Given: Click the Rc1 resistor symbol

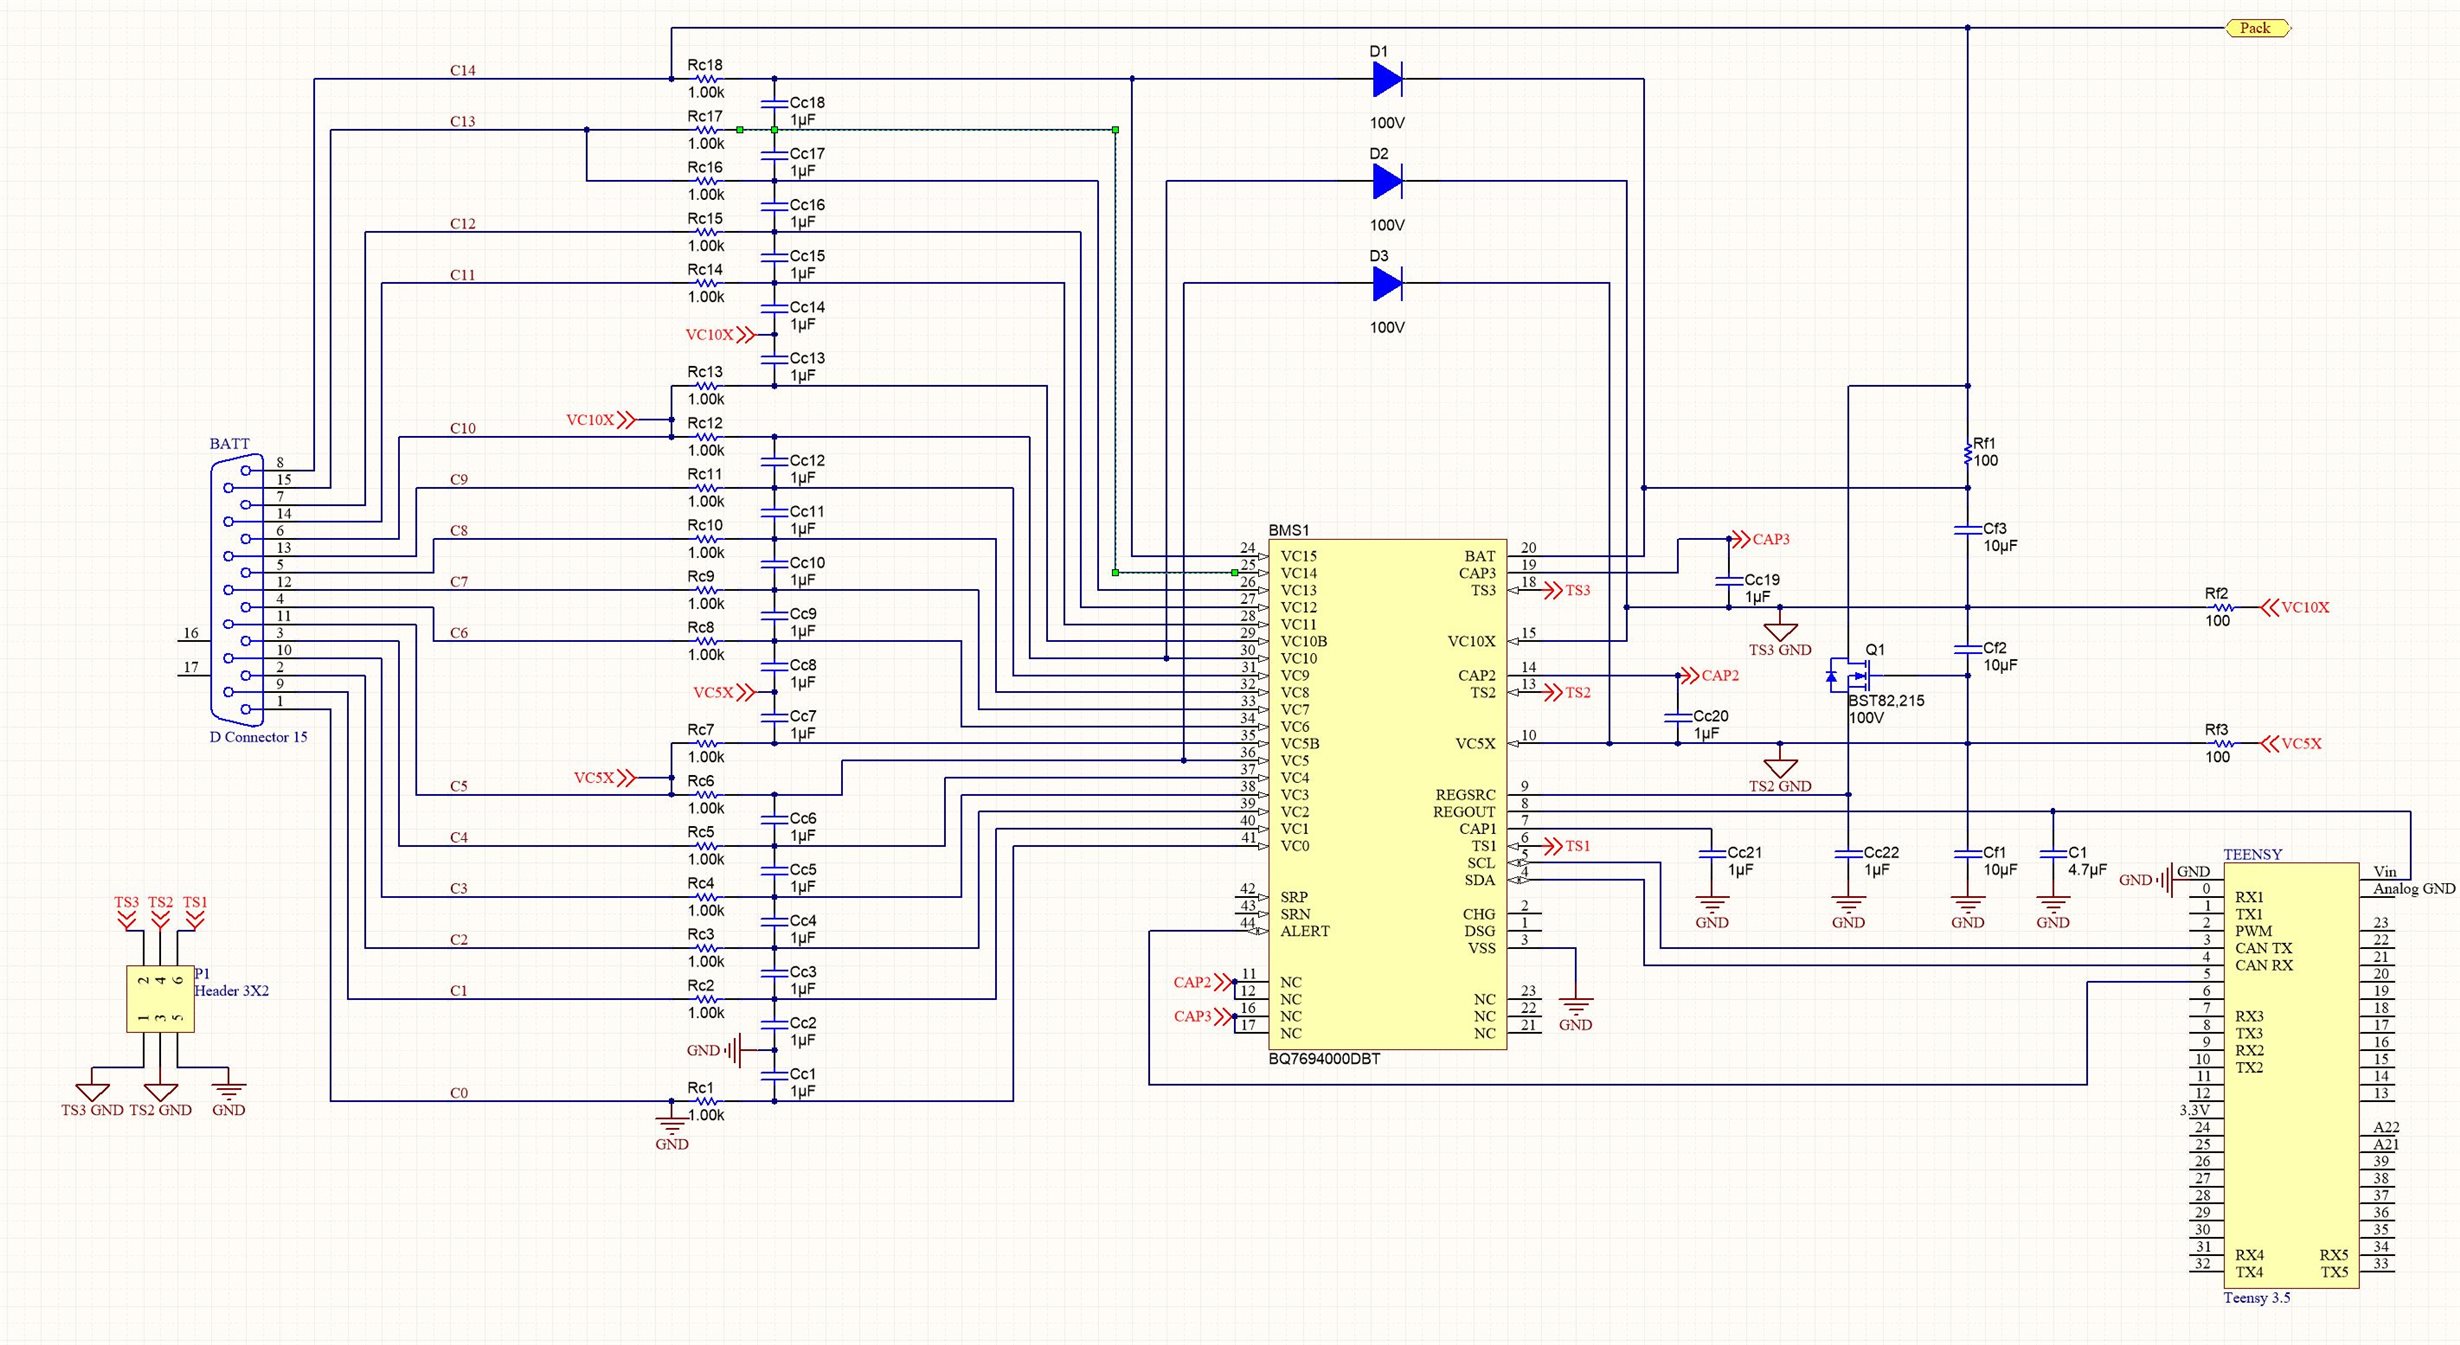Looking at the screenshot, I should [x=706, y=1101].
